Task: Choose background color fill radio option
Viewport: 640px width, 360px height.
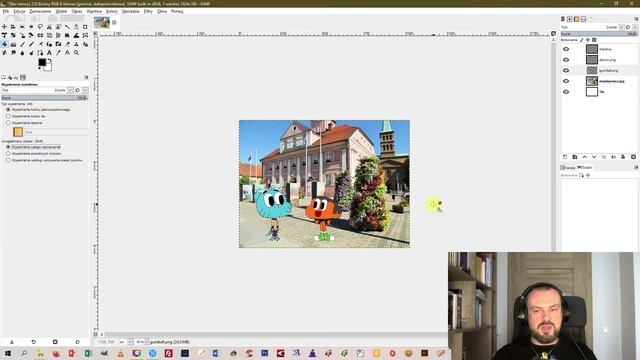Action: [x=8, y=116]
